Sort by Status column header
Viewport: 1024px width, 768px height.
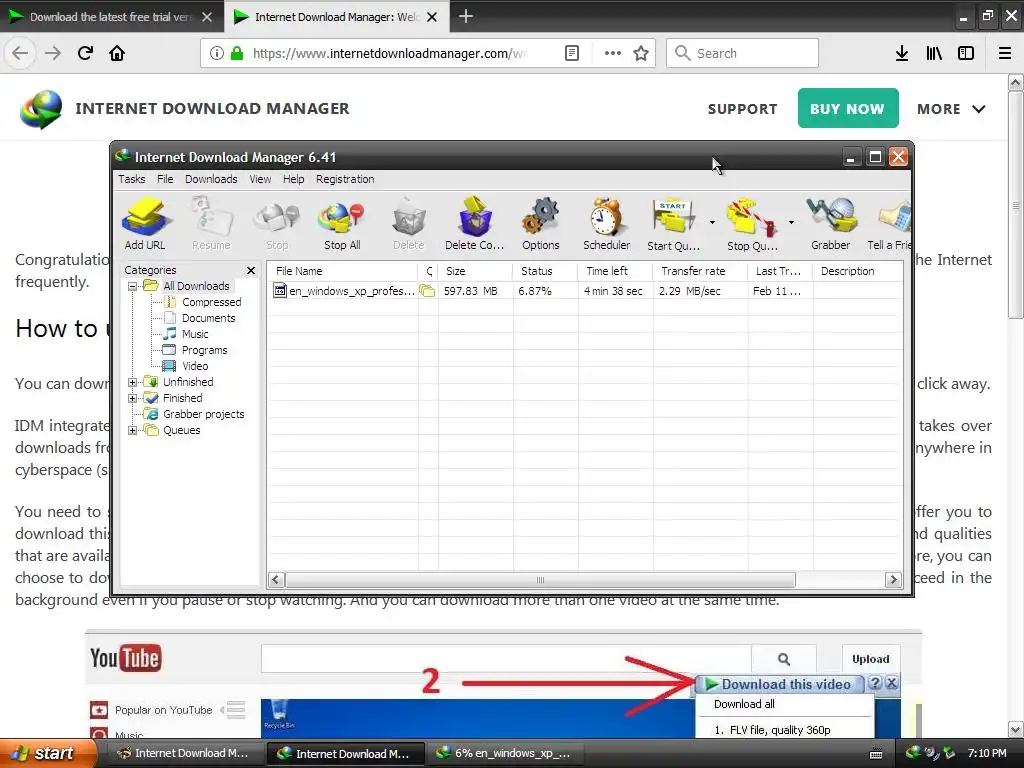[545, 271]
